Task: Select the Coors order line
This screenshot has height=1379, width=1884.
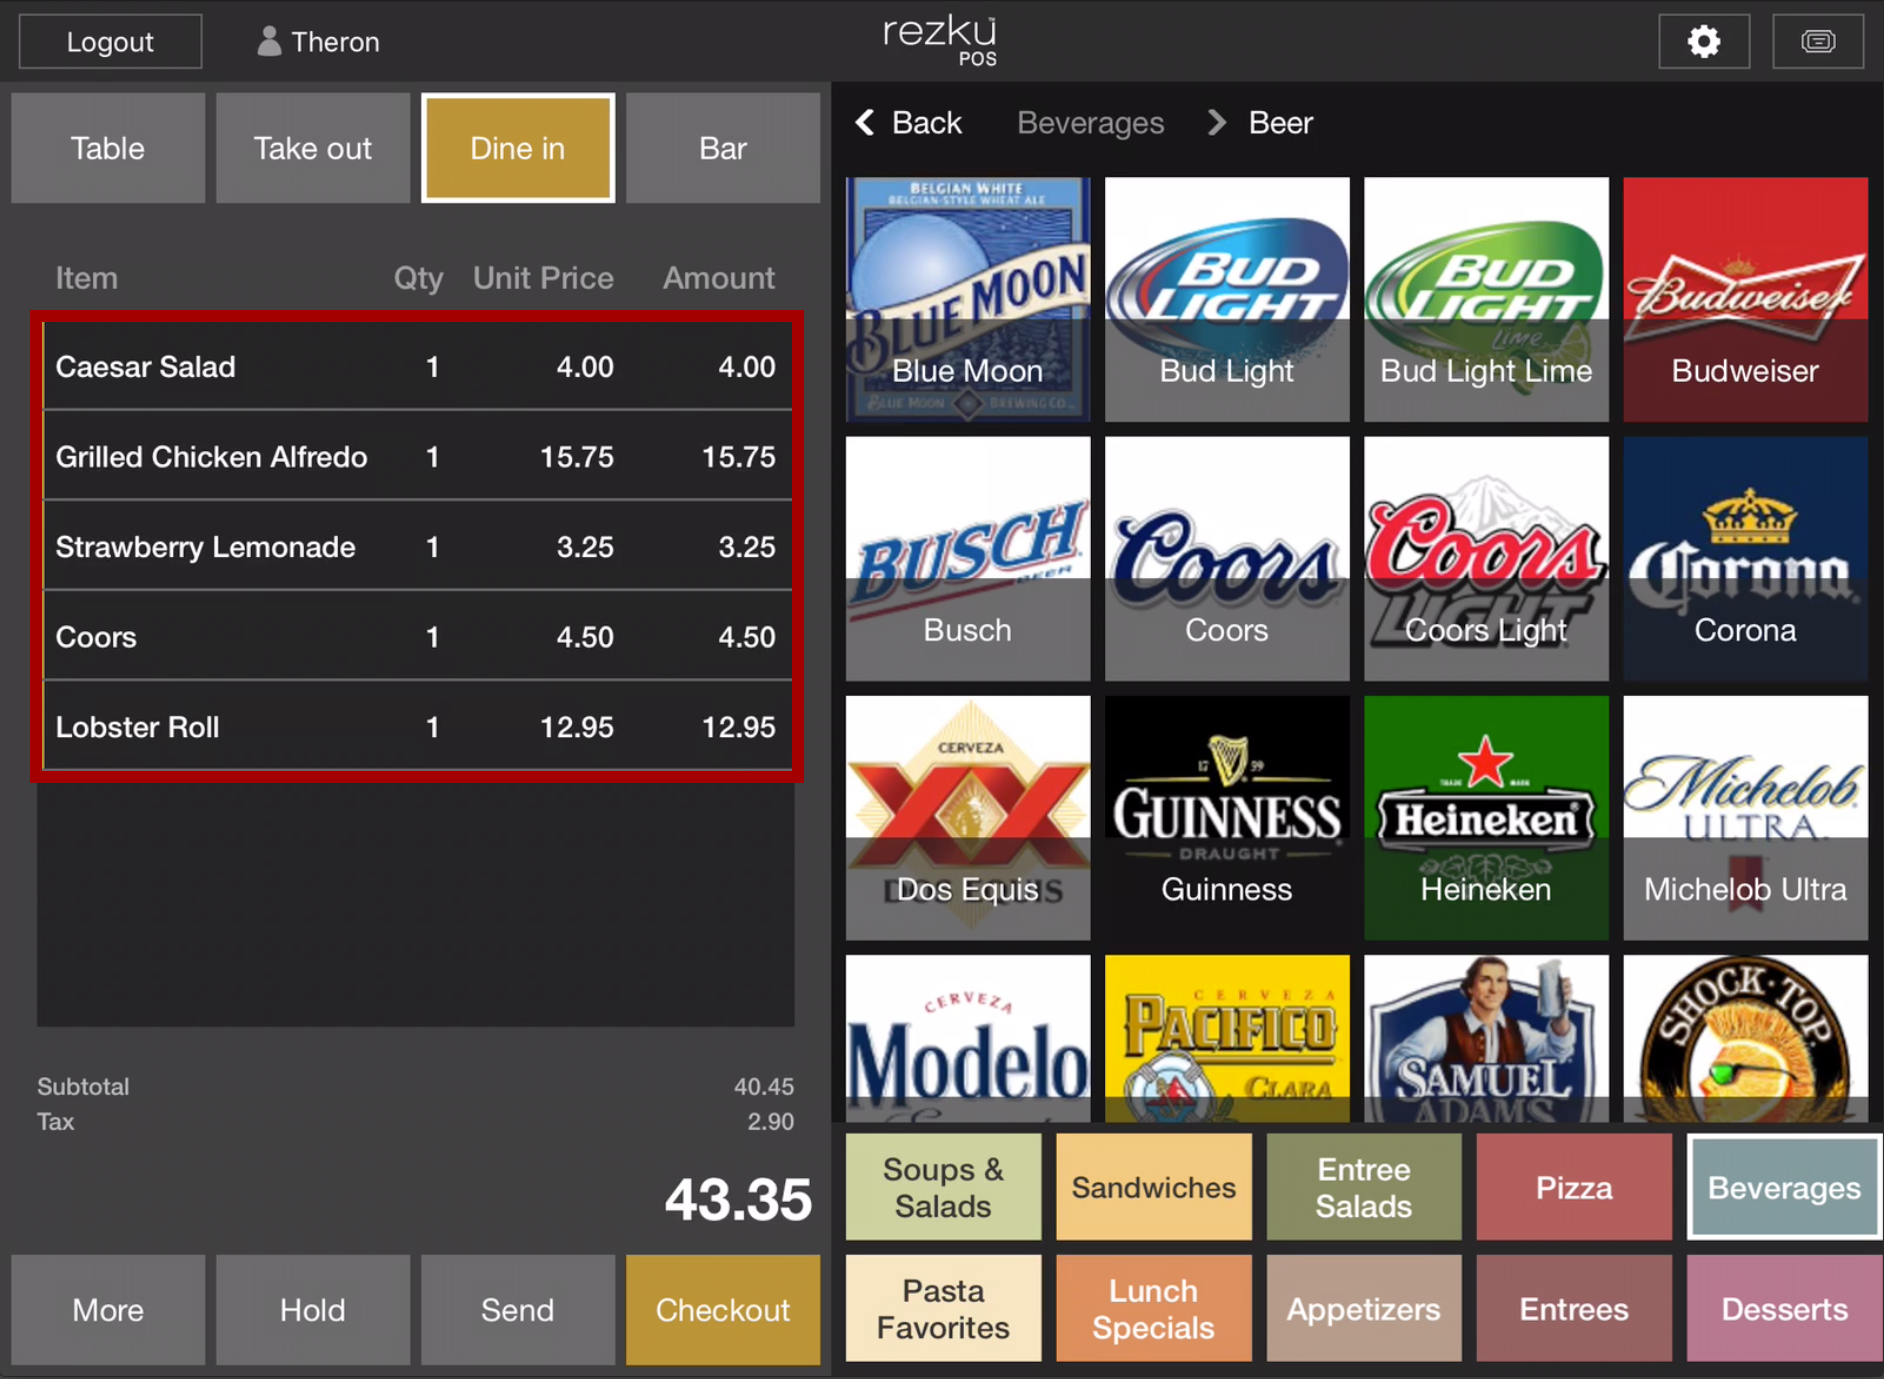Action: [x=417, y=636]
